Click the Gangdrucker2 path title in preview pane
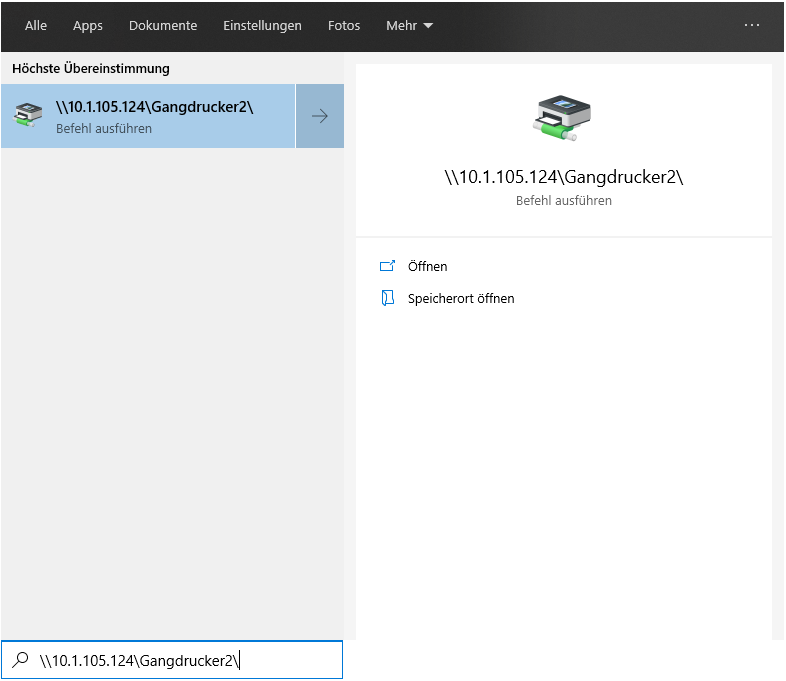 click(x=564, y=177)
